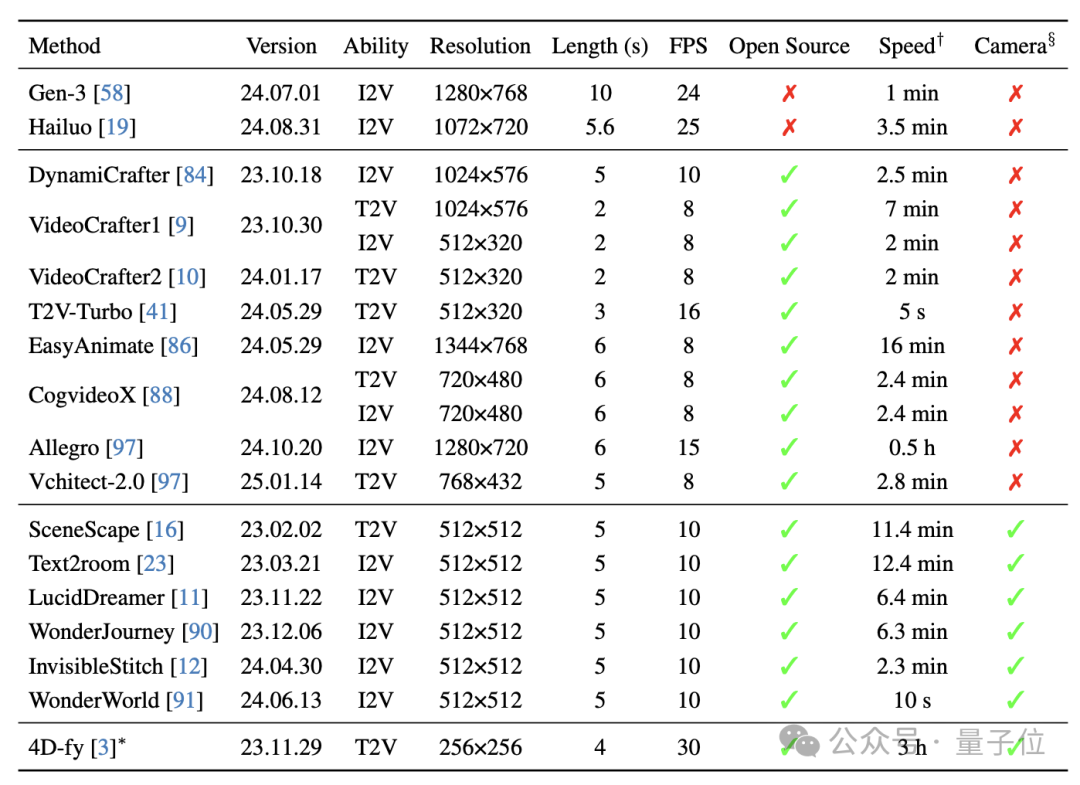Click VideoCrafter2's Open Source check mark

click(x=789, y=276)
